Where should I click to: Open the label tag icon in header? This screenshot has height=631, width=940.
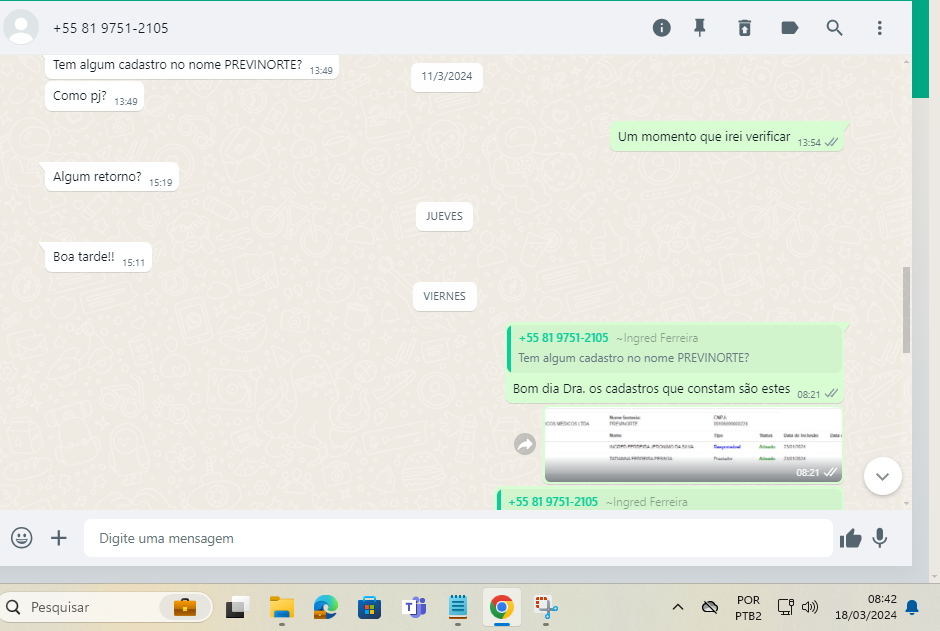pyautogui.click(x=790, y=28)
